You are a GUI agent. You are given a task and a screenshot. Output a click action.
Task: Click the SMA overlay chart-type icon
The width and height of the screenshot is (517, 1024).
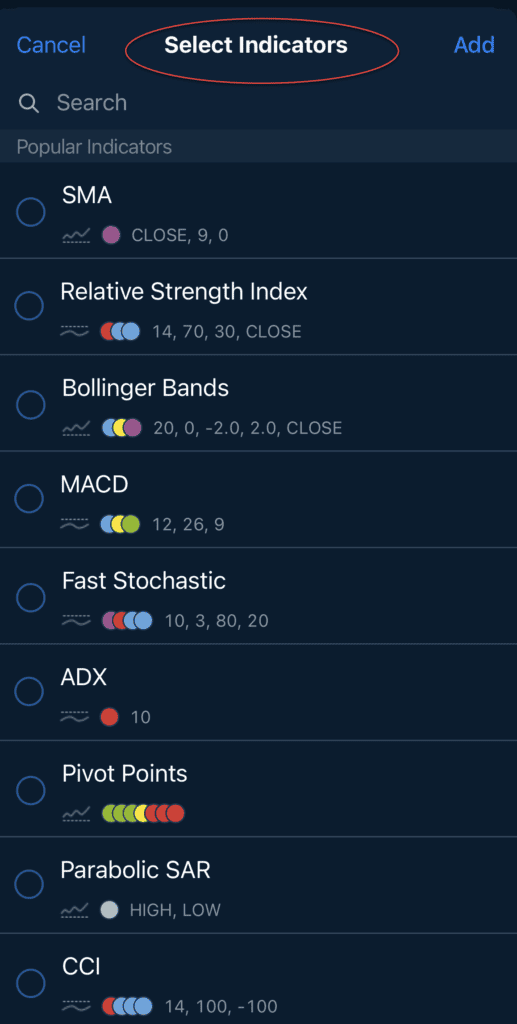[x=76, y=235]
